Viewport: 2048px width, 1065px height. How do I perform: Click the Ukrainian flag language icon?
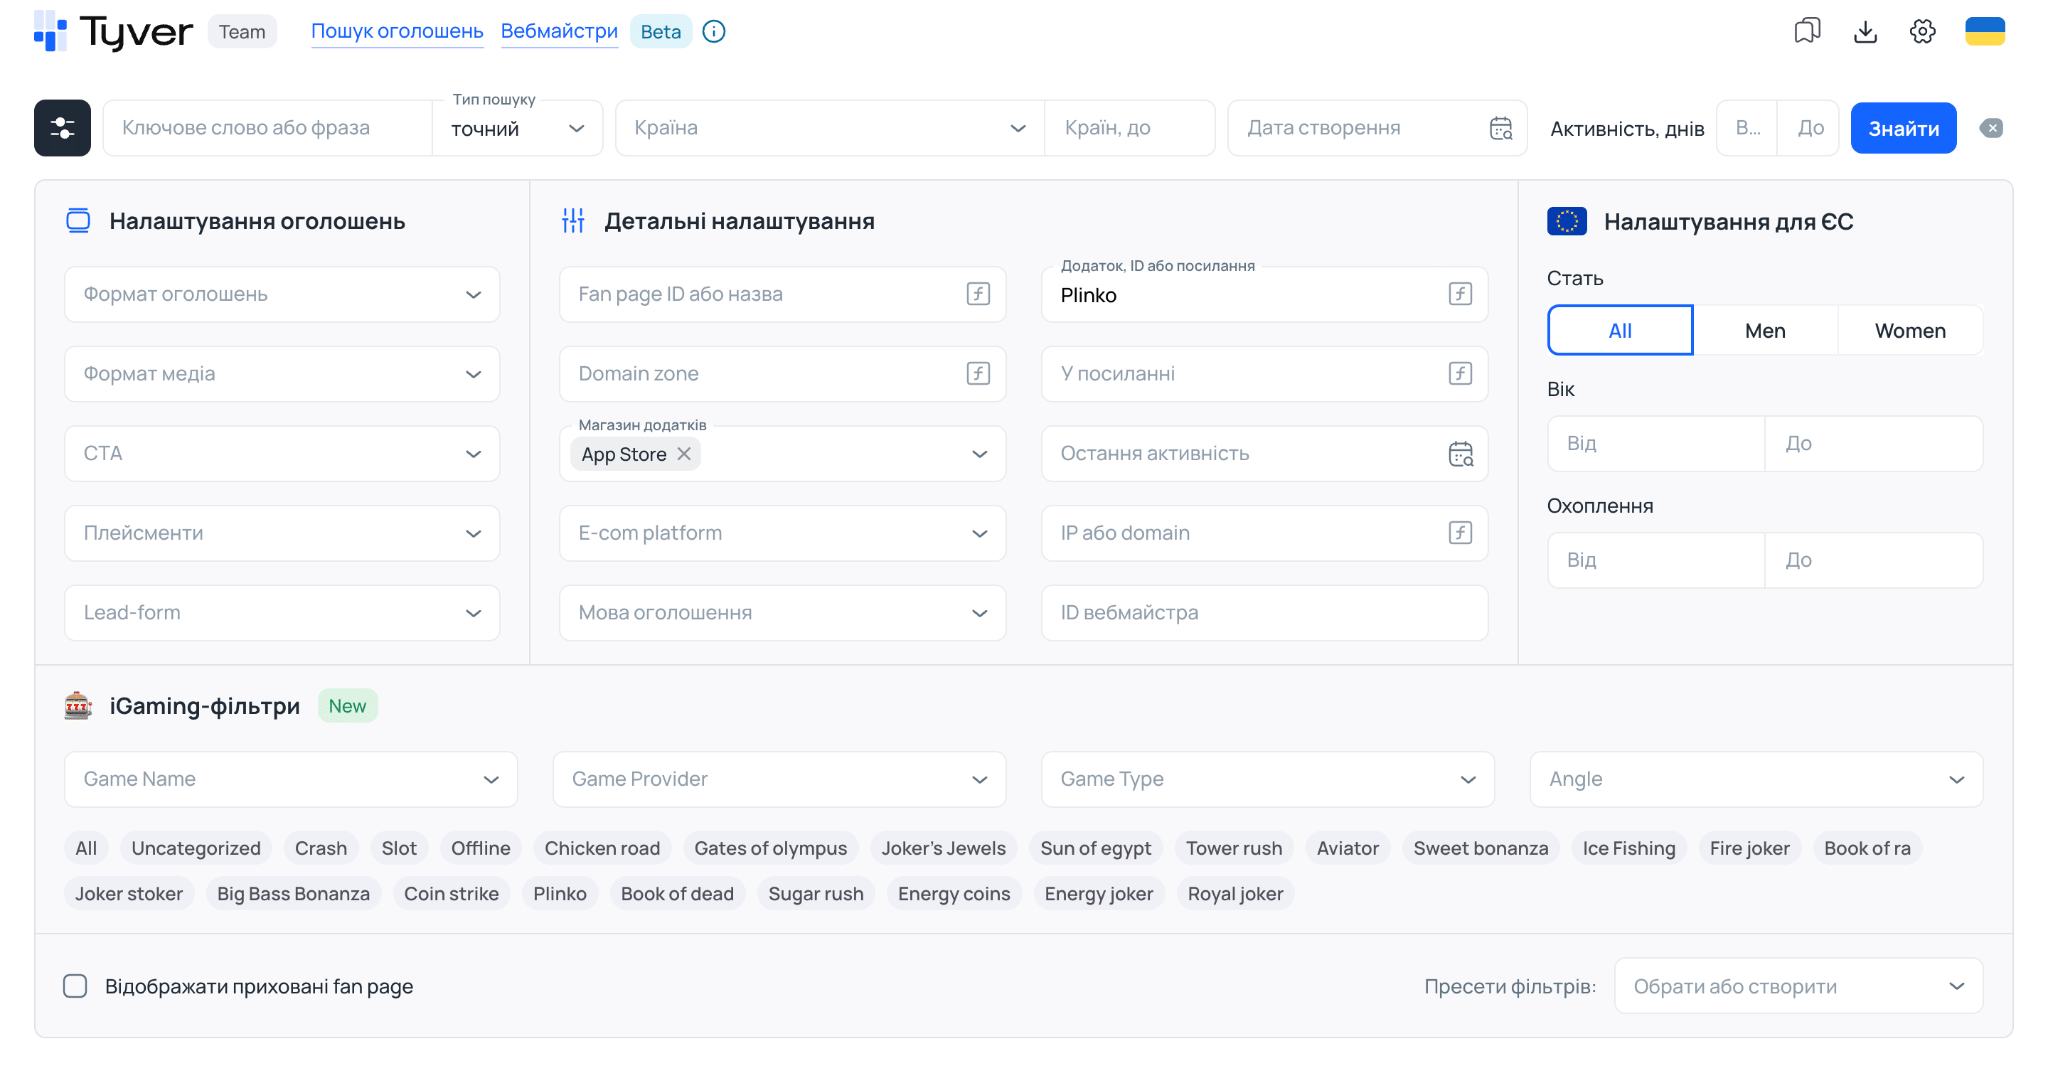tap(1985, 32)
